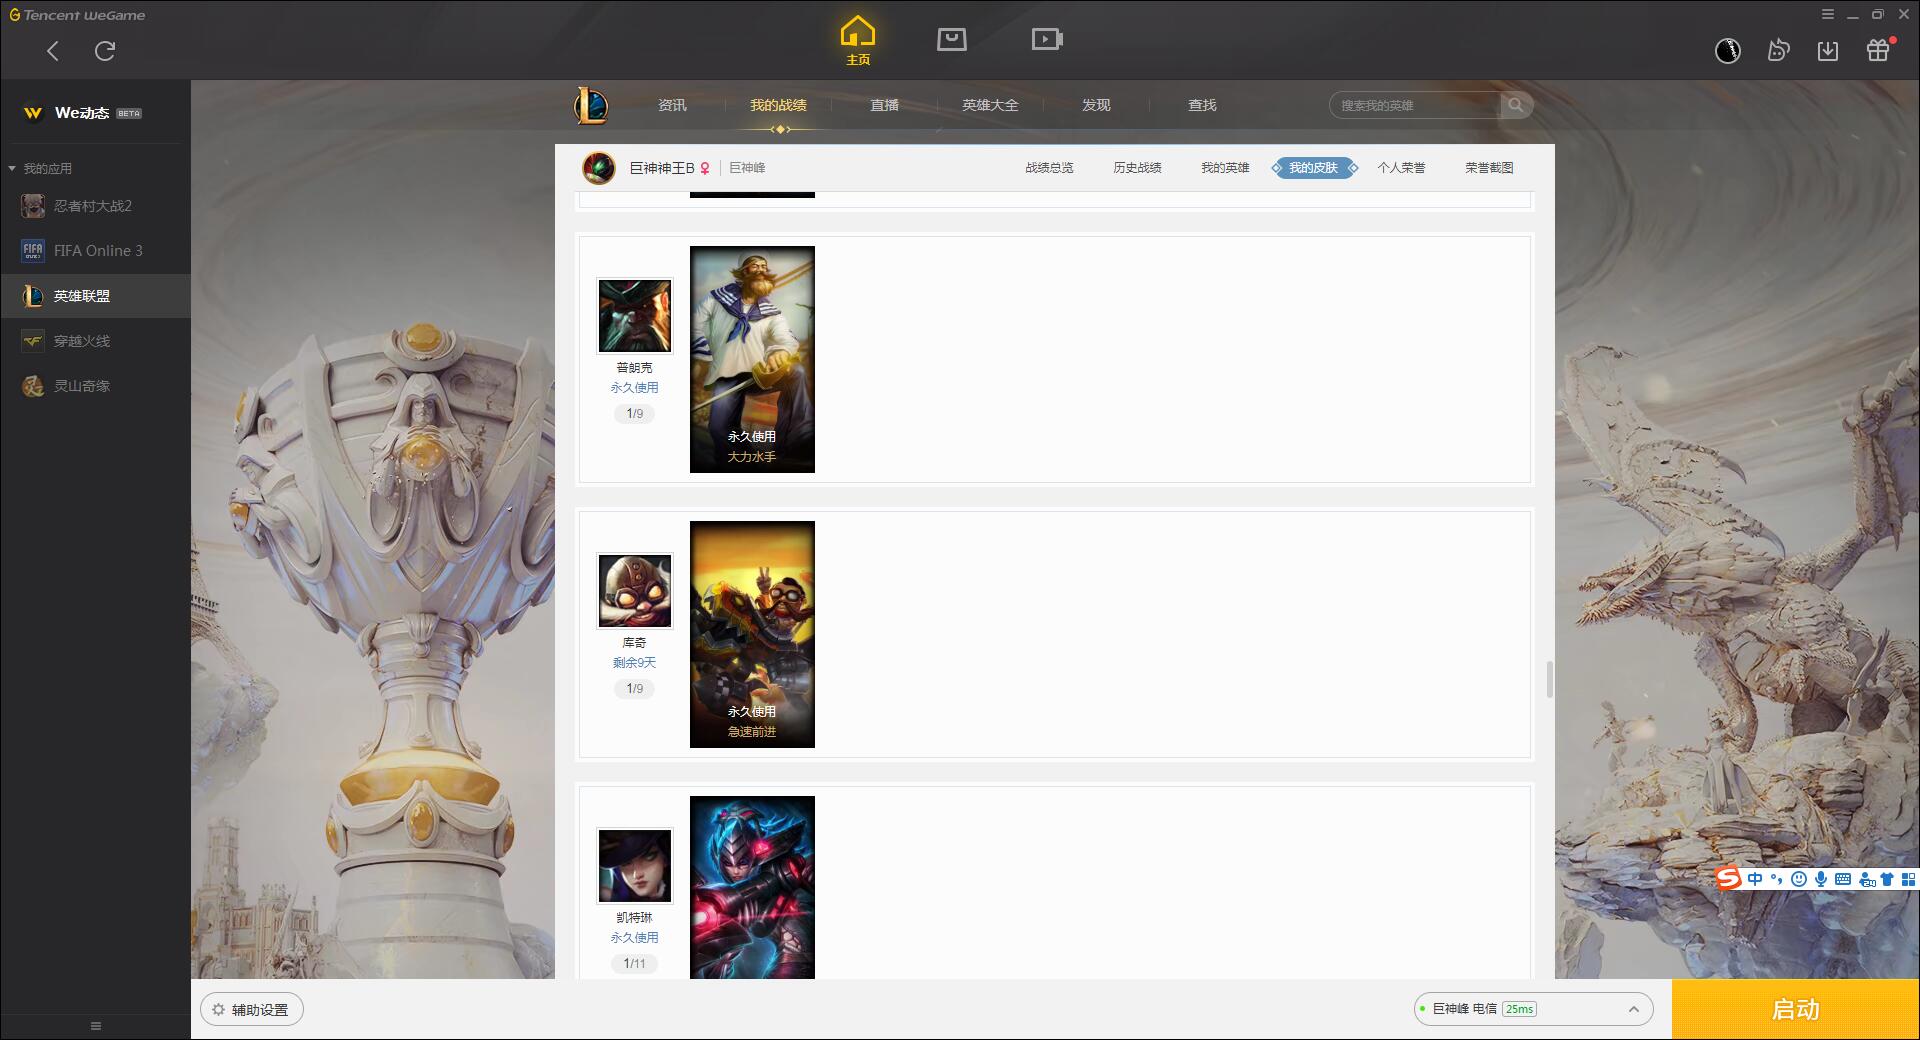Image resolution: width=1920 pixels, height=1040 pixels.
Task: Open the 查找 tab
Action: point(1202,105)
